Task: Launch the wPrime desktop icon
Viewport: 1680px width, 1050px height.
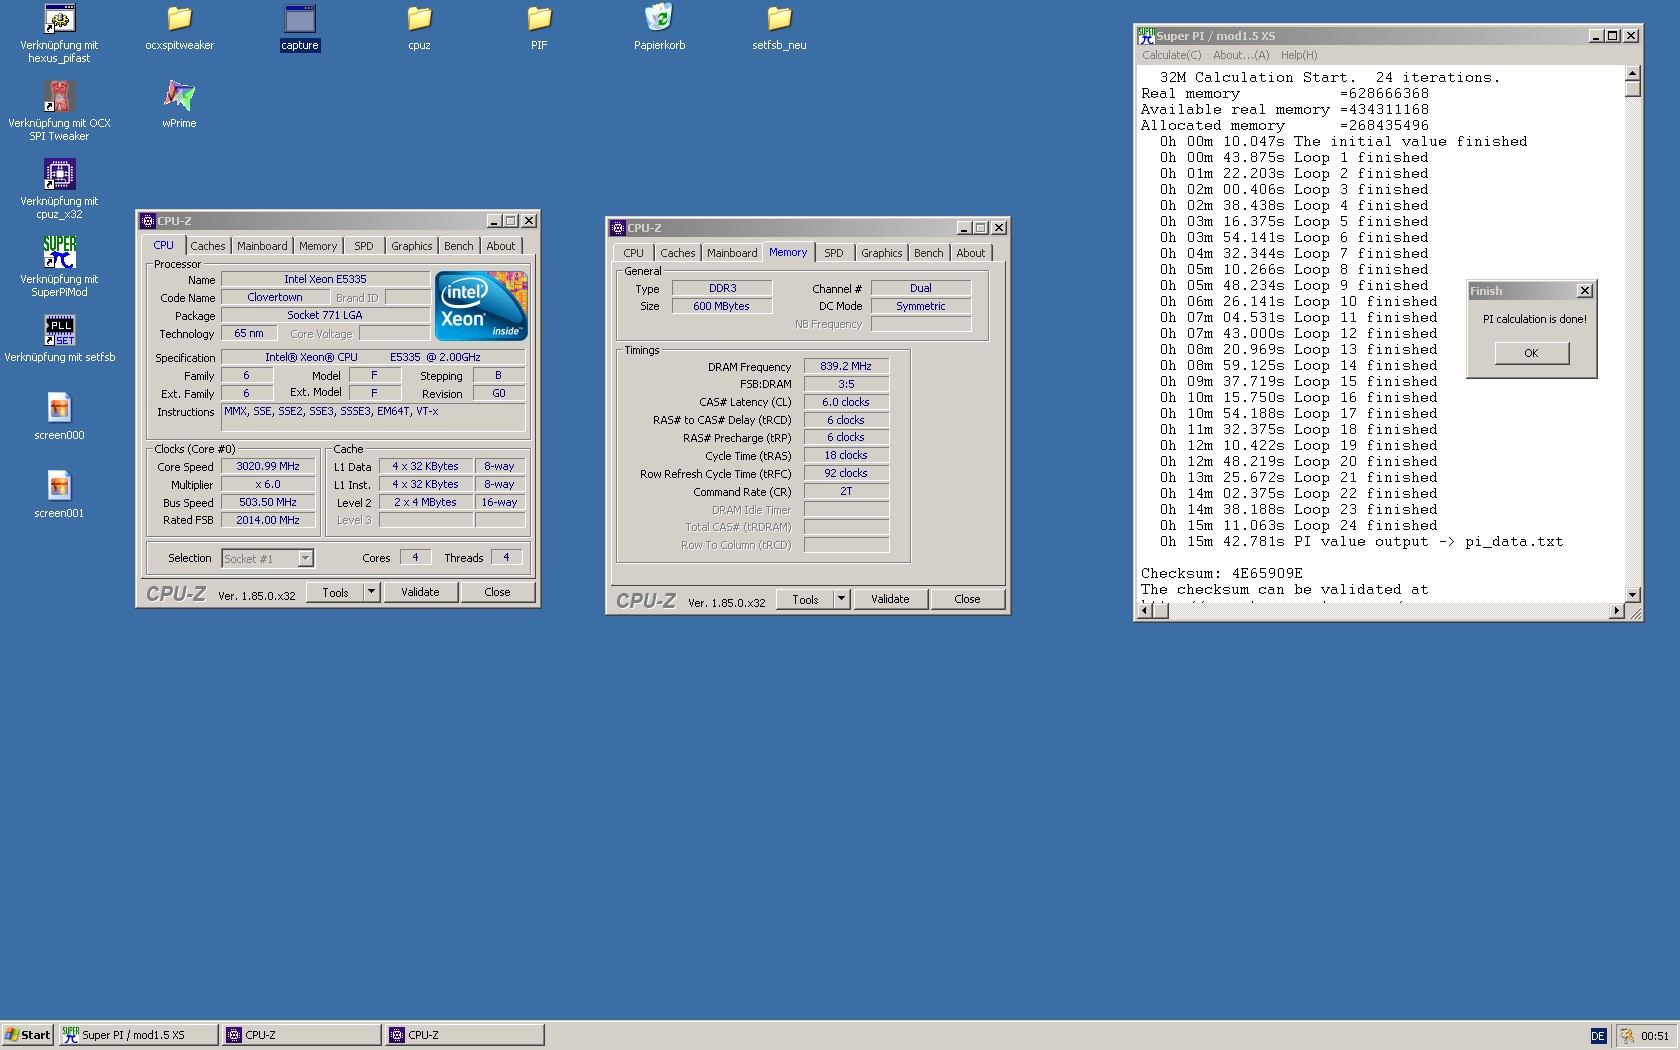Action: 179,96
